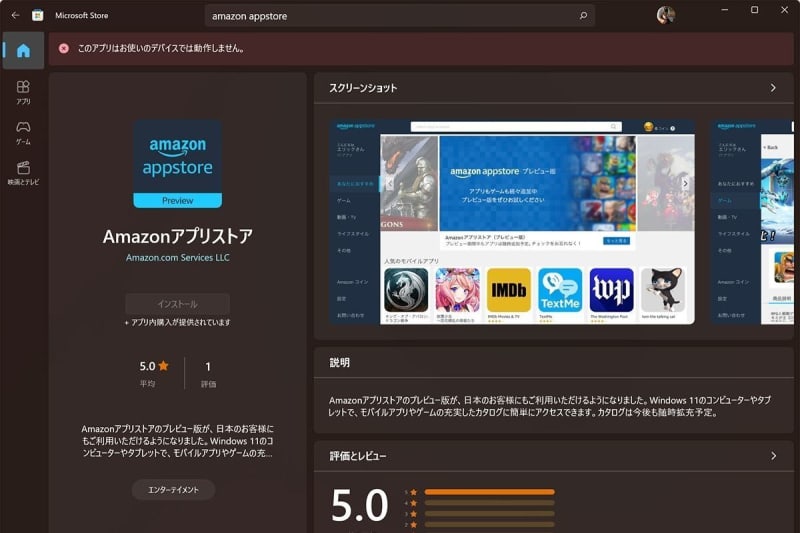Click the エンターテイメント category button
800x533 pixels.
pos(173,490)
